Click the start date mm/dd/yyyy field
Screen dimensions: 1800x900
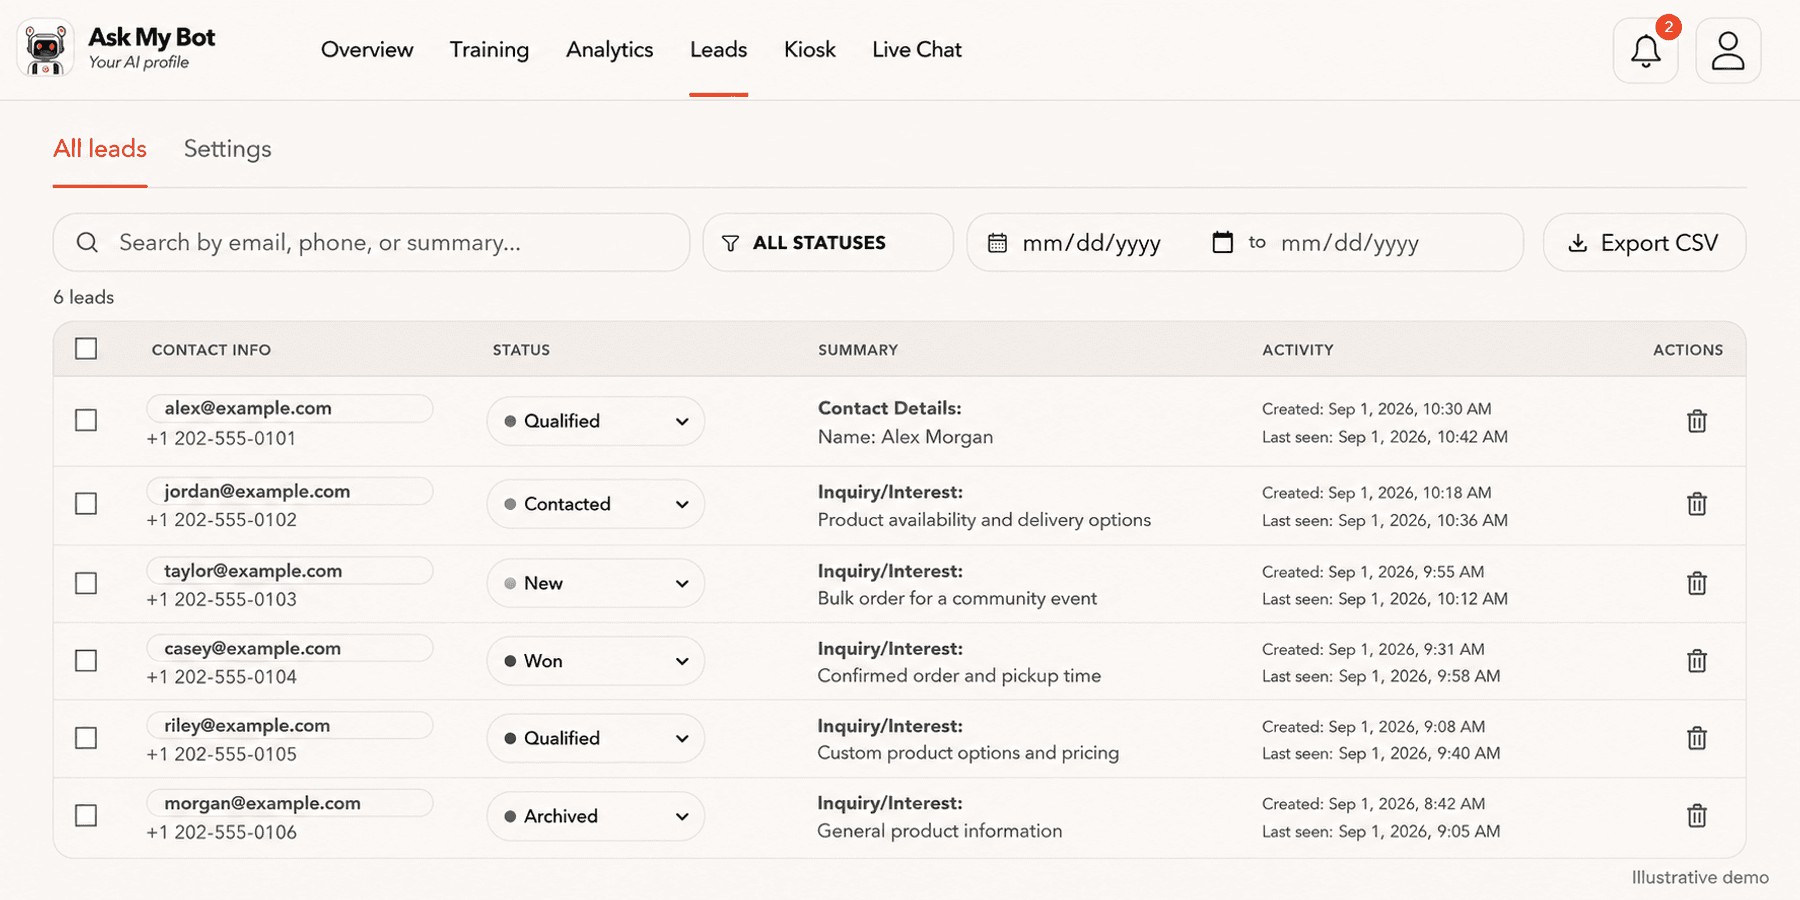1091,243
